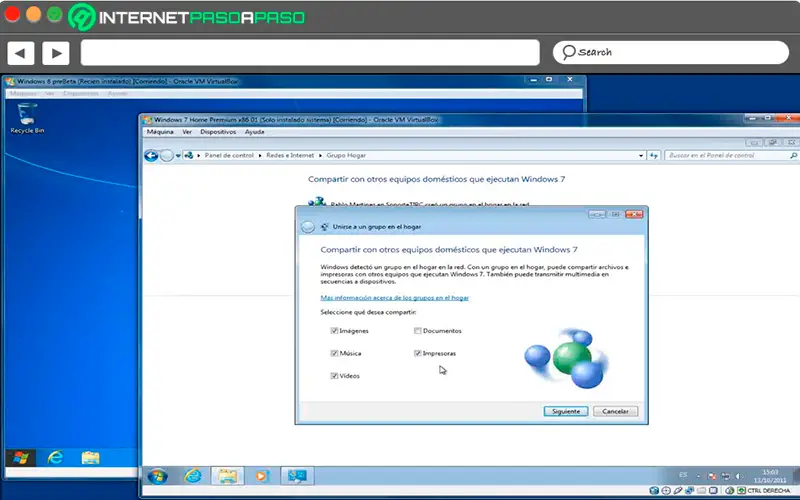The height and width of the screenshot is (500, 800).
Task: Click the Start button in the Windows 8 VM
Action: [x=20, y=458]
